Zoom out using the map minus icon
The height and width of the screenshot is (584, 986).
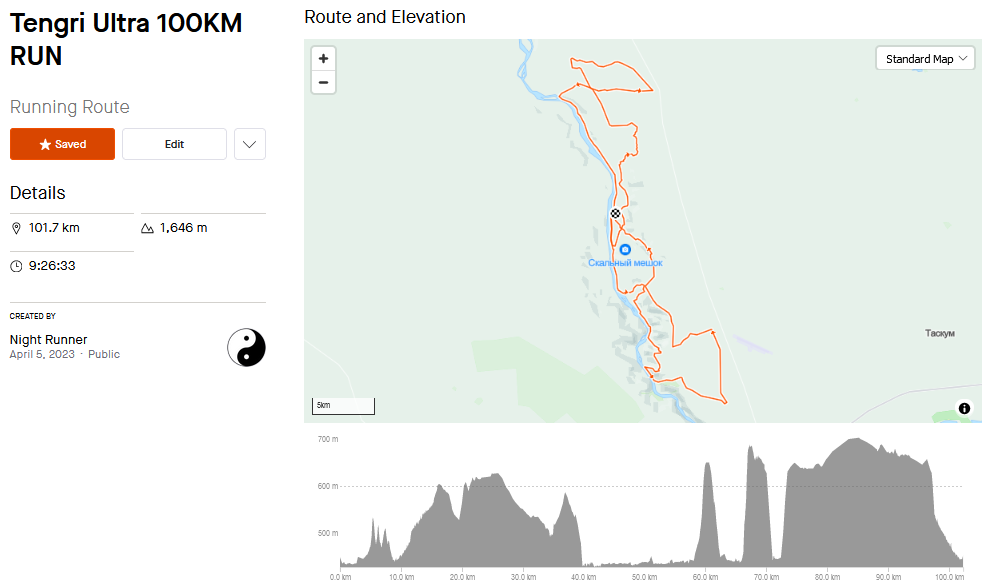(323, 82)
